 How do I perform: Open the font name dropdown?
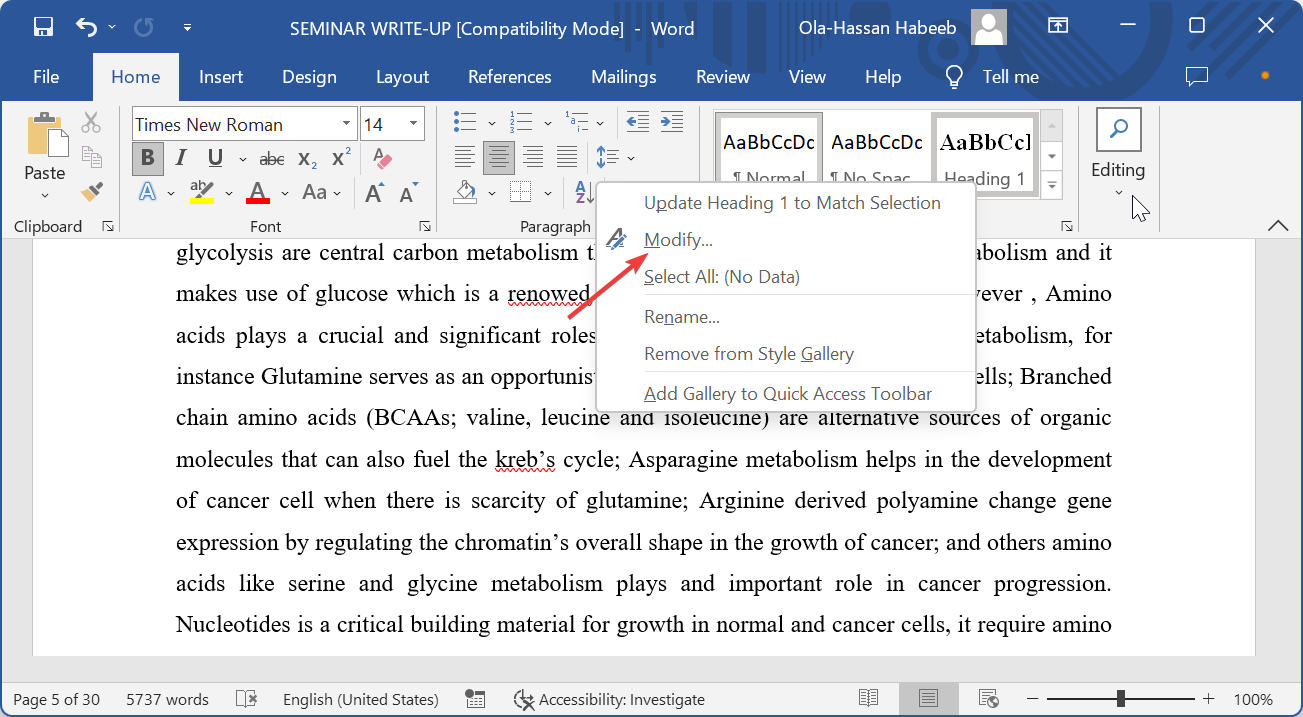coord(346,124)
